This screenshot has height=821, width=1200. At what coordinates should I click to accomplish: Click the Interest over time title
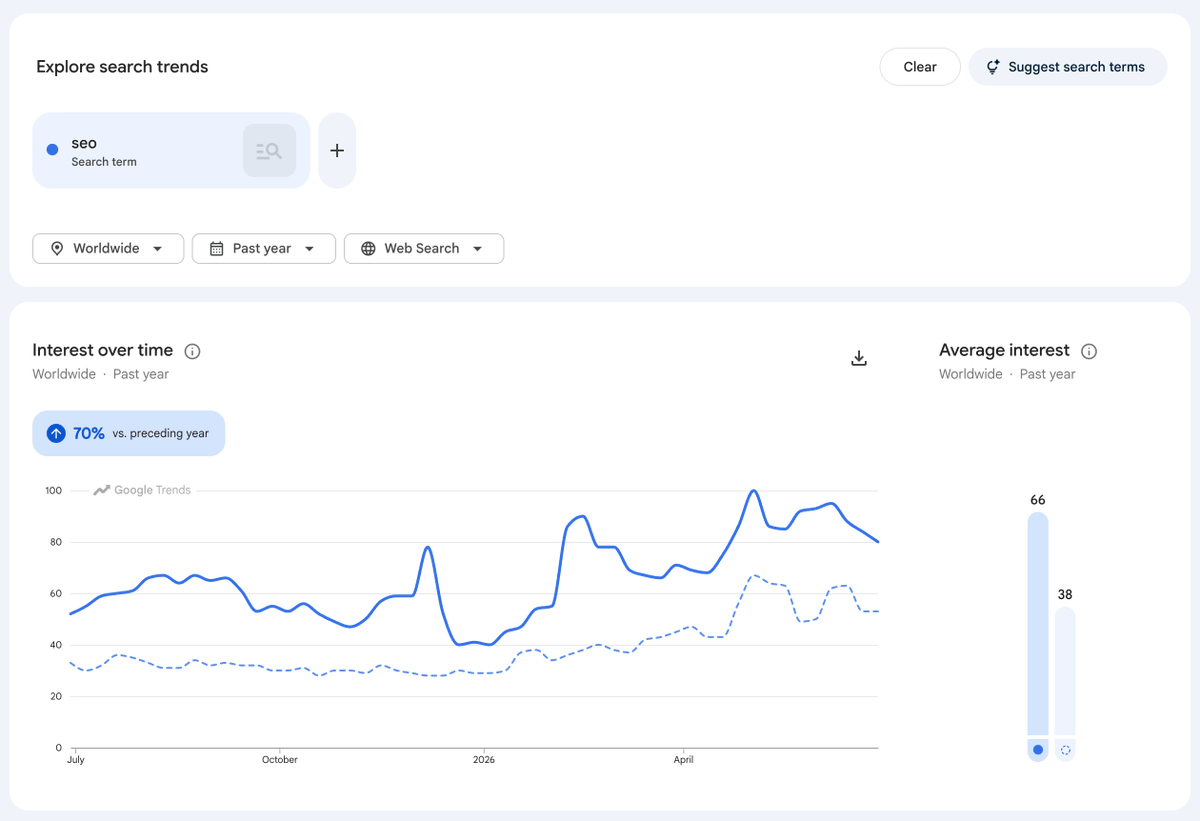[102, 350]
